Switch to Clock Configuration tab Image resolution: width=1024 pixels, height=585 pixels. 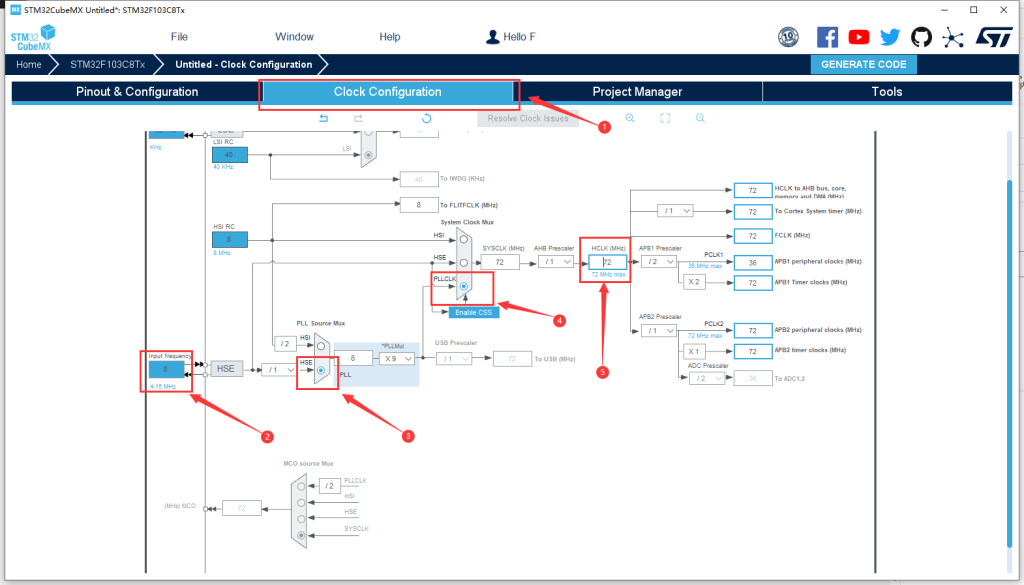click(x=387, y=92)
